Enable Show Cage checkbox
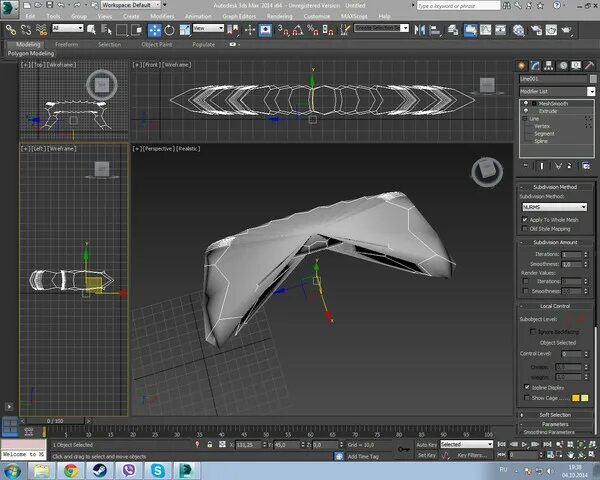This screenshot has width=600, height=480. click(x=527, y=398)
